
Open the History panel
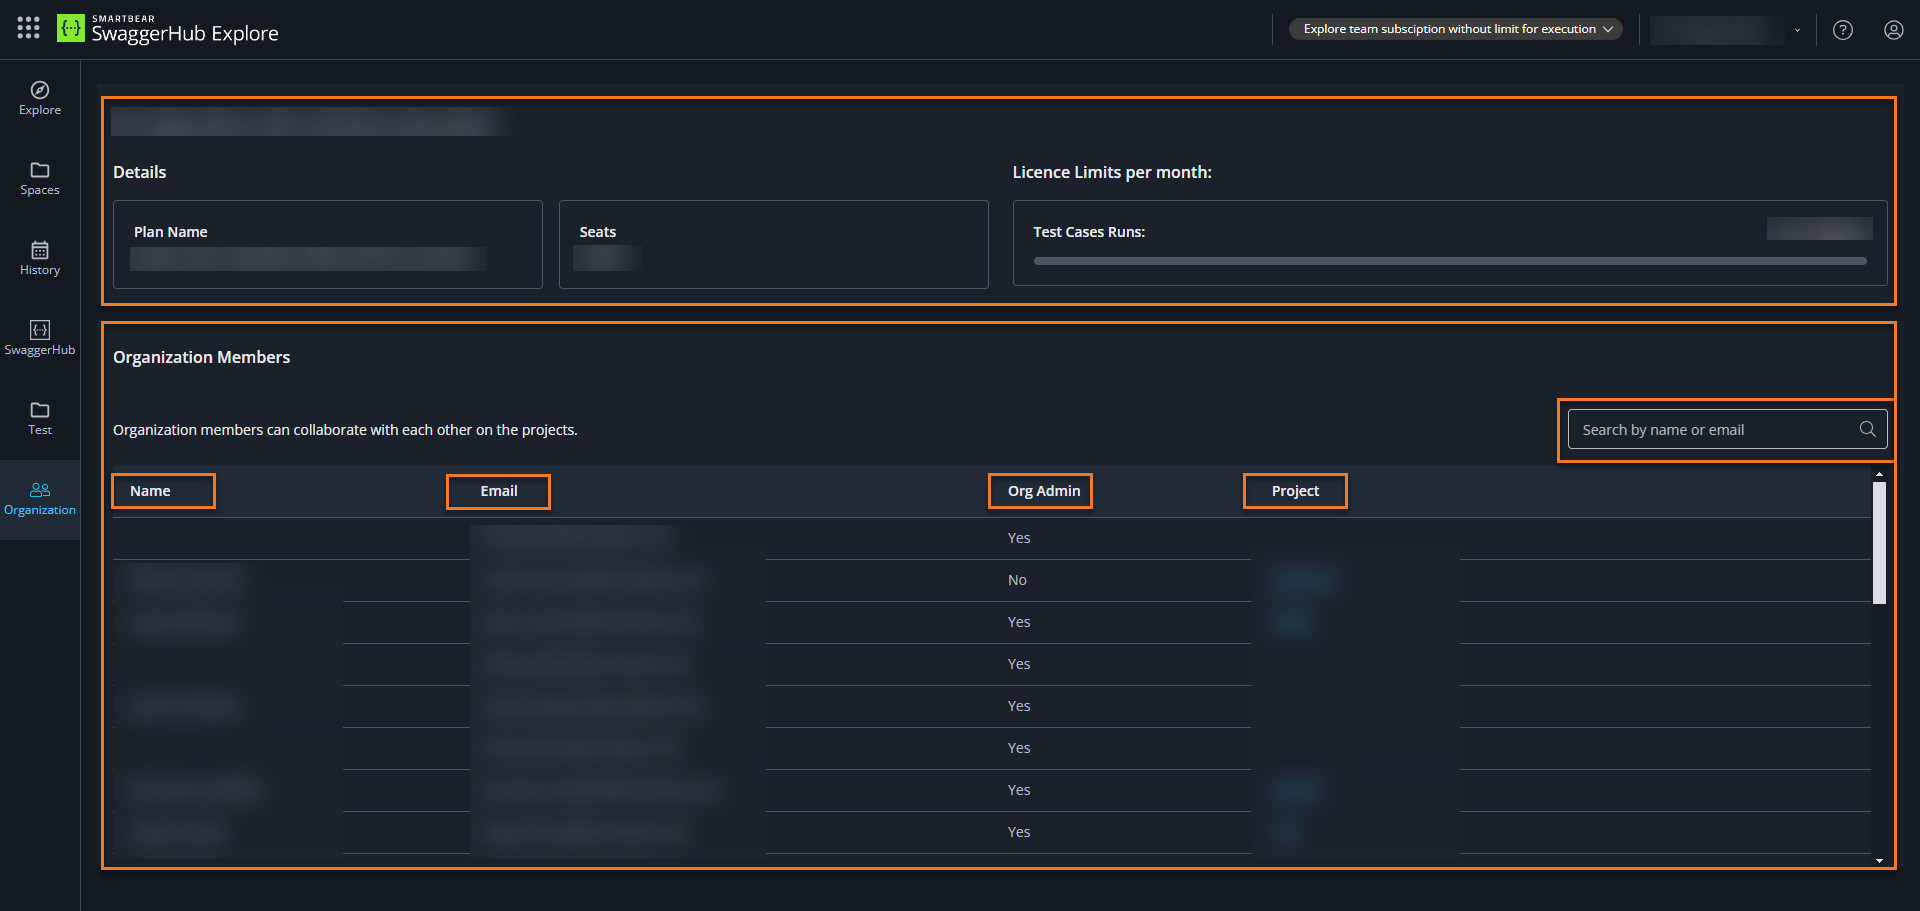click(40, 258)
